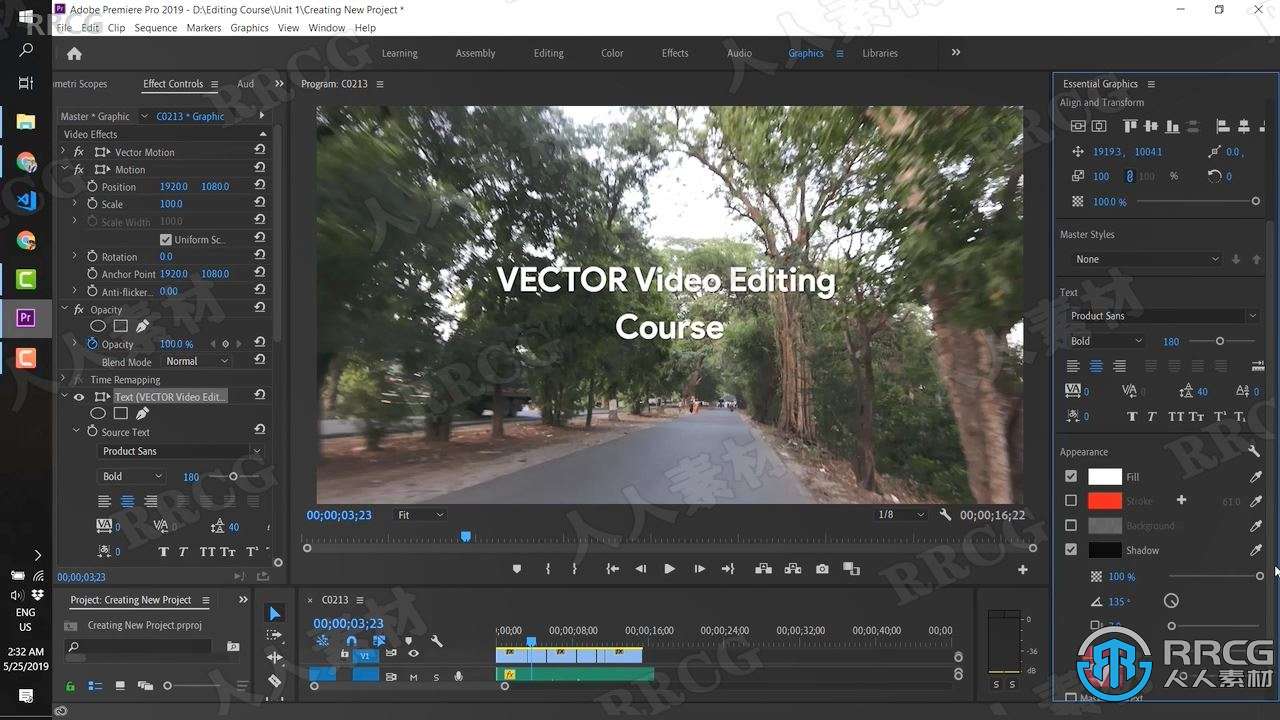Go to In point
This screenshot has height=720, width=1280.
tap(612, 569)
